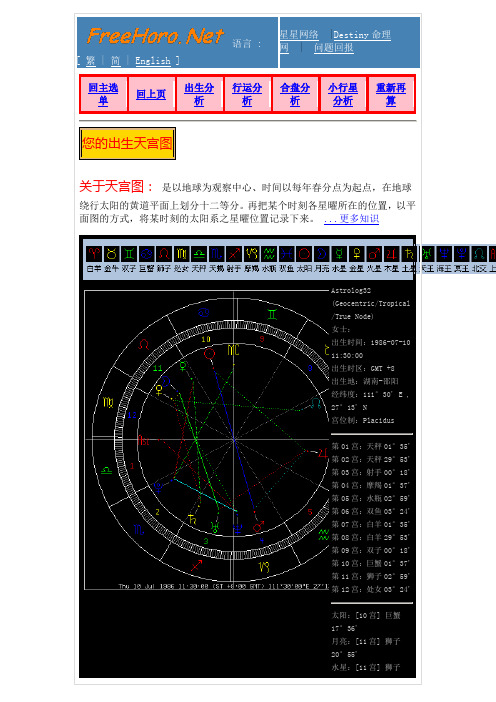Return via the 回主选单 main menu item
496x702 pixels.
pyautogui.click(x=103, y=94)
